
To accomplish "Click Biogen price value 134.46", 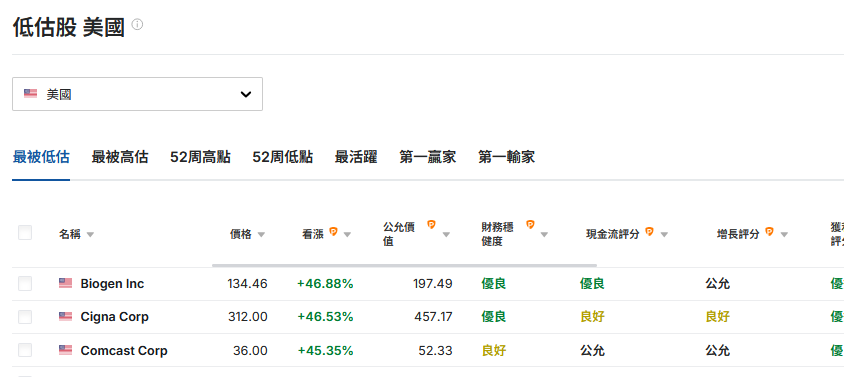I will [247, 284].
